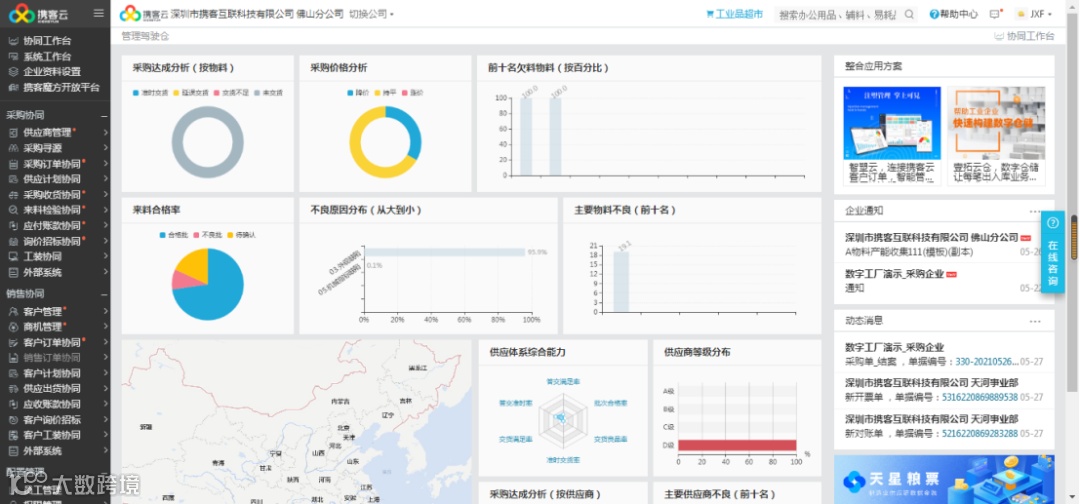
Task: Click the search magnifier icon in top bar
Action: coord(909,14)
